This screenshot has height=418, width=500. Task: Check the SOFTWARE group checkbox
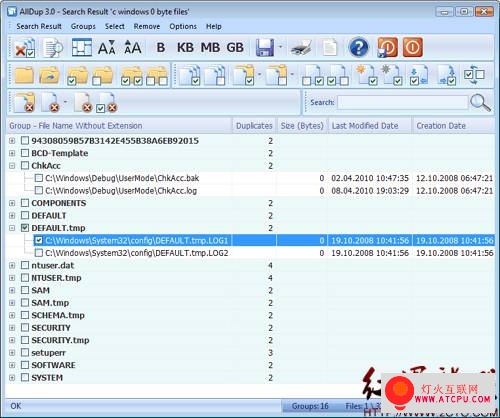pyautogui.click(x=25, y=365)
